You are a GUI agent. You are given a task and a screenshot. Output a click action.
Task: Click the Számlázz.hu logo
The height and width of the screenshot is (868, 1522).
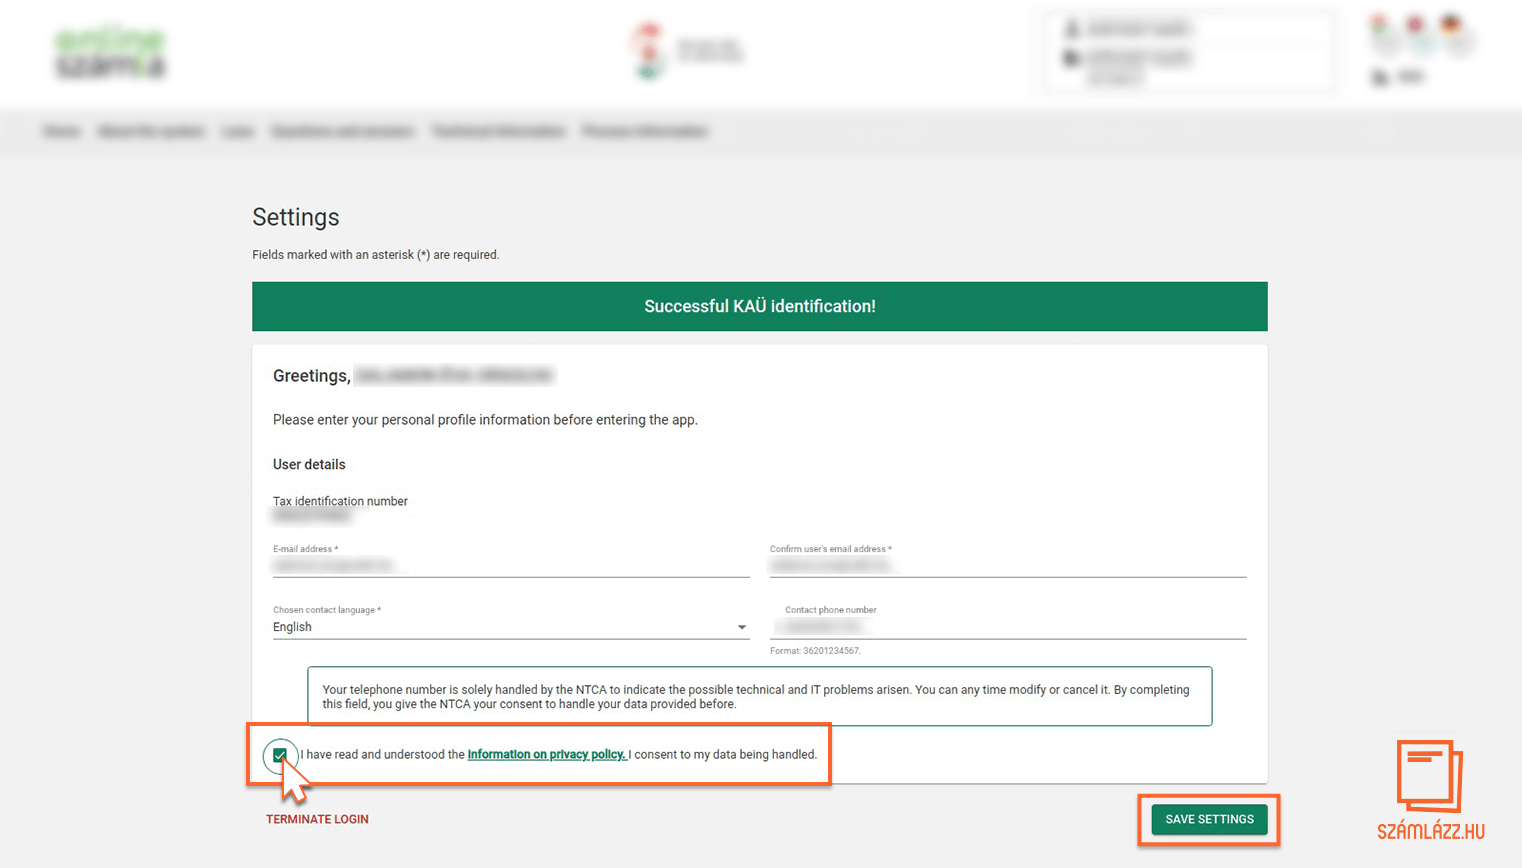[1430, 789]
